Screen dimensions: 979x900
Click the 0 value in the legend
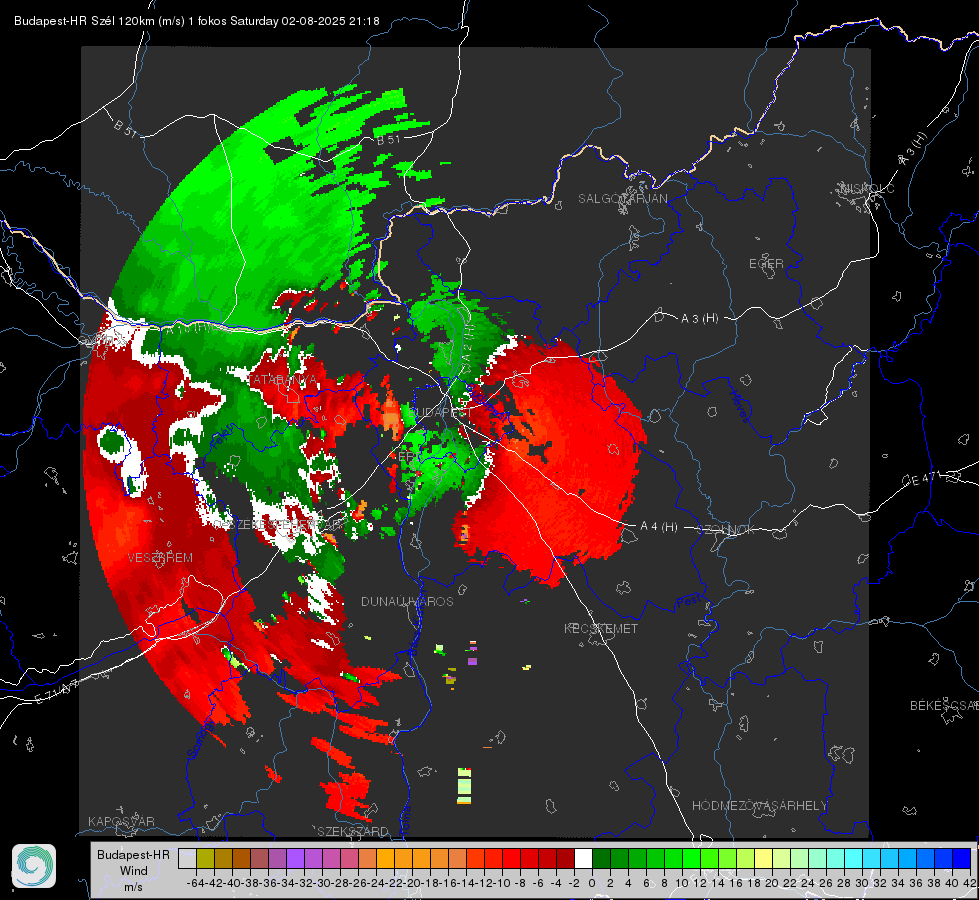[592, 883]
